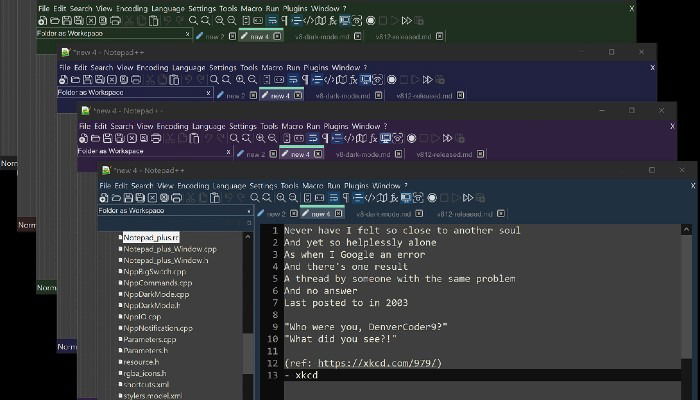Viewport: 700px width, 400px height.
Task: Close Folder as Workspace panel in purple window
Action: 228,152
